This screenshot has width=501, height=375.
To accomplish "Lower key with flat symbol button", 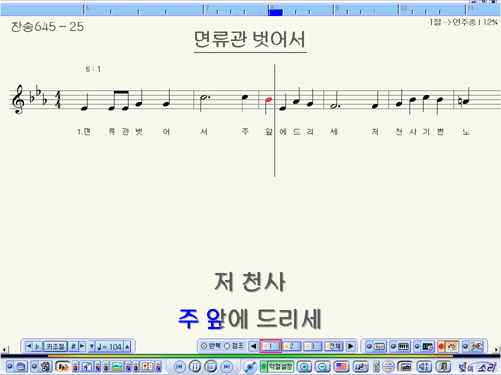I will [37, 347].
